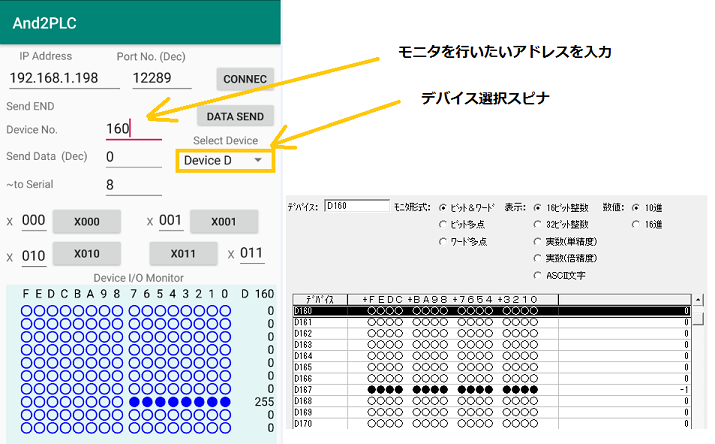Select the ビット&ワード monitor format radio
Screen dimensions: 715x444
443,208
